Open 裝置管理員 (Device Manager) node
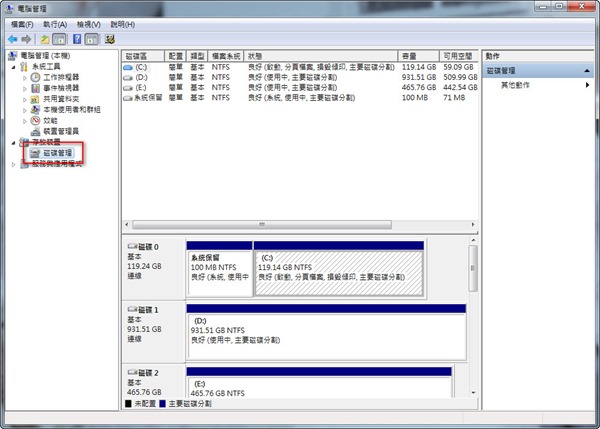The width and height of the screenshot is (600, 429). 58,131
